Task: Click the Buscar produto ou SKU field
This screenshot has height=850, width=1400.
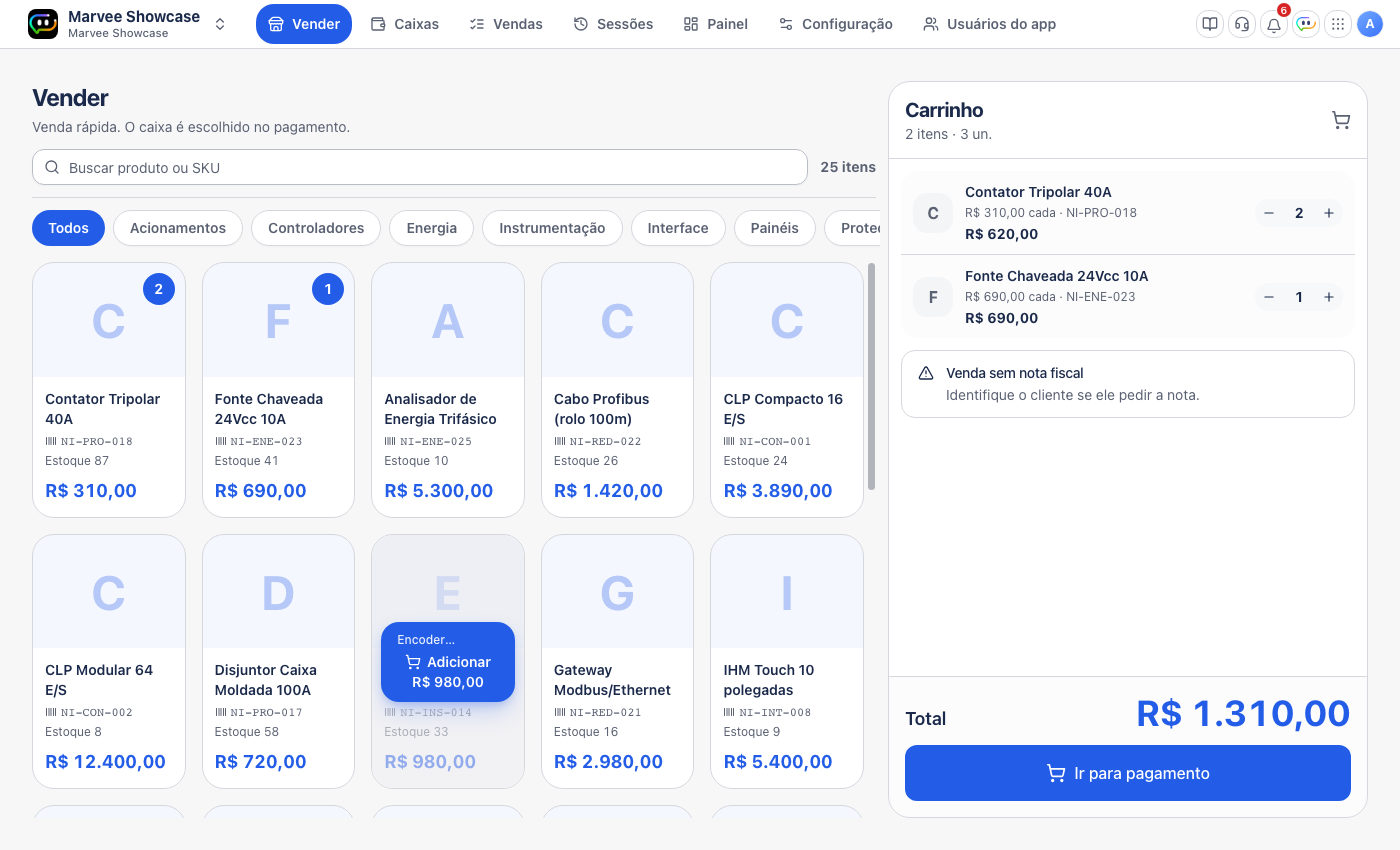Action: click(x=420, y=167)
